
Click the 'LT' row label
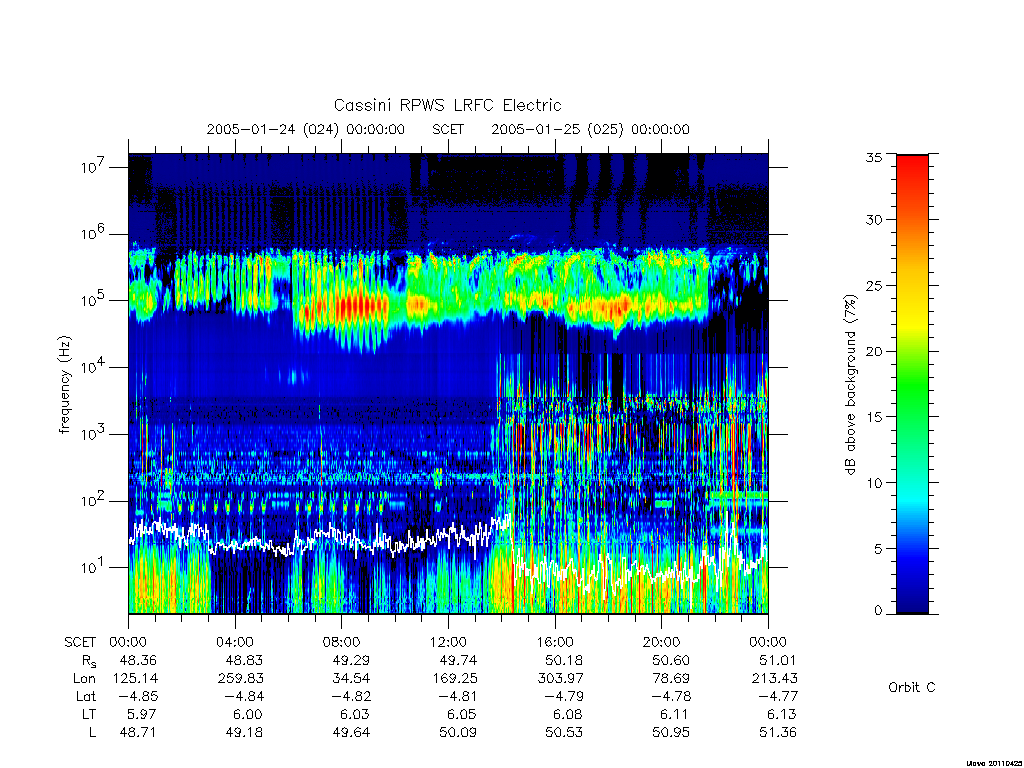tap(89, 714)
